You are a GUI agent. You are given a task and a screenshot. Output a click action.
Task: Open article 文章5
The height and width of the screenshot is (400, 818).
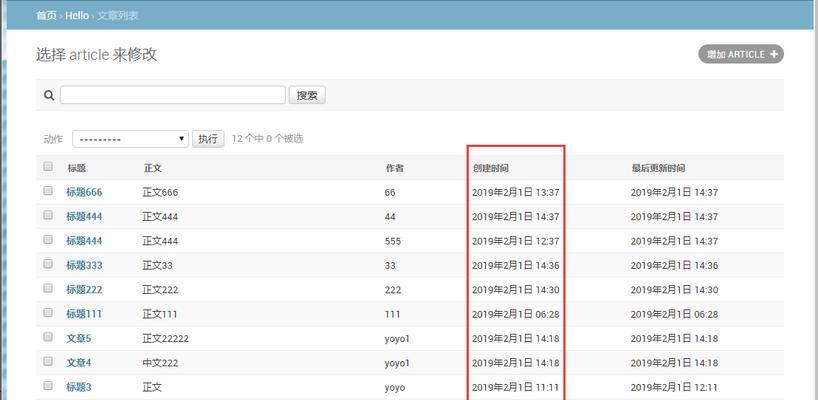click(79, 338)
